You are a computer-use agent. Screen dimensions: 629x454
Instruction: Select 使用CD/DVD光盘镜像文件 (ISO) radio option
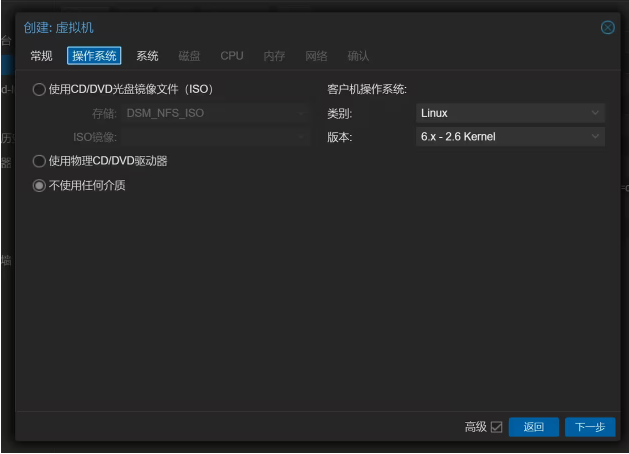(x=39, y=89)
